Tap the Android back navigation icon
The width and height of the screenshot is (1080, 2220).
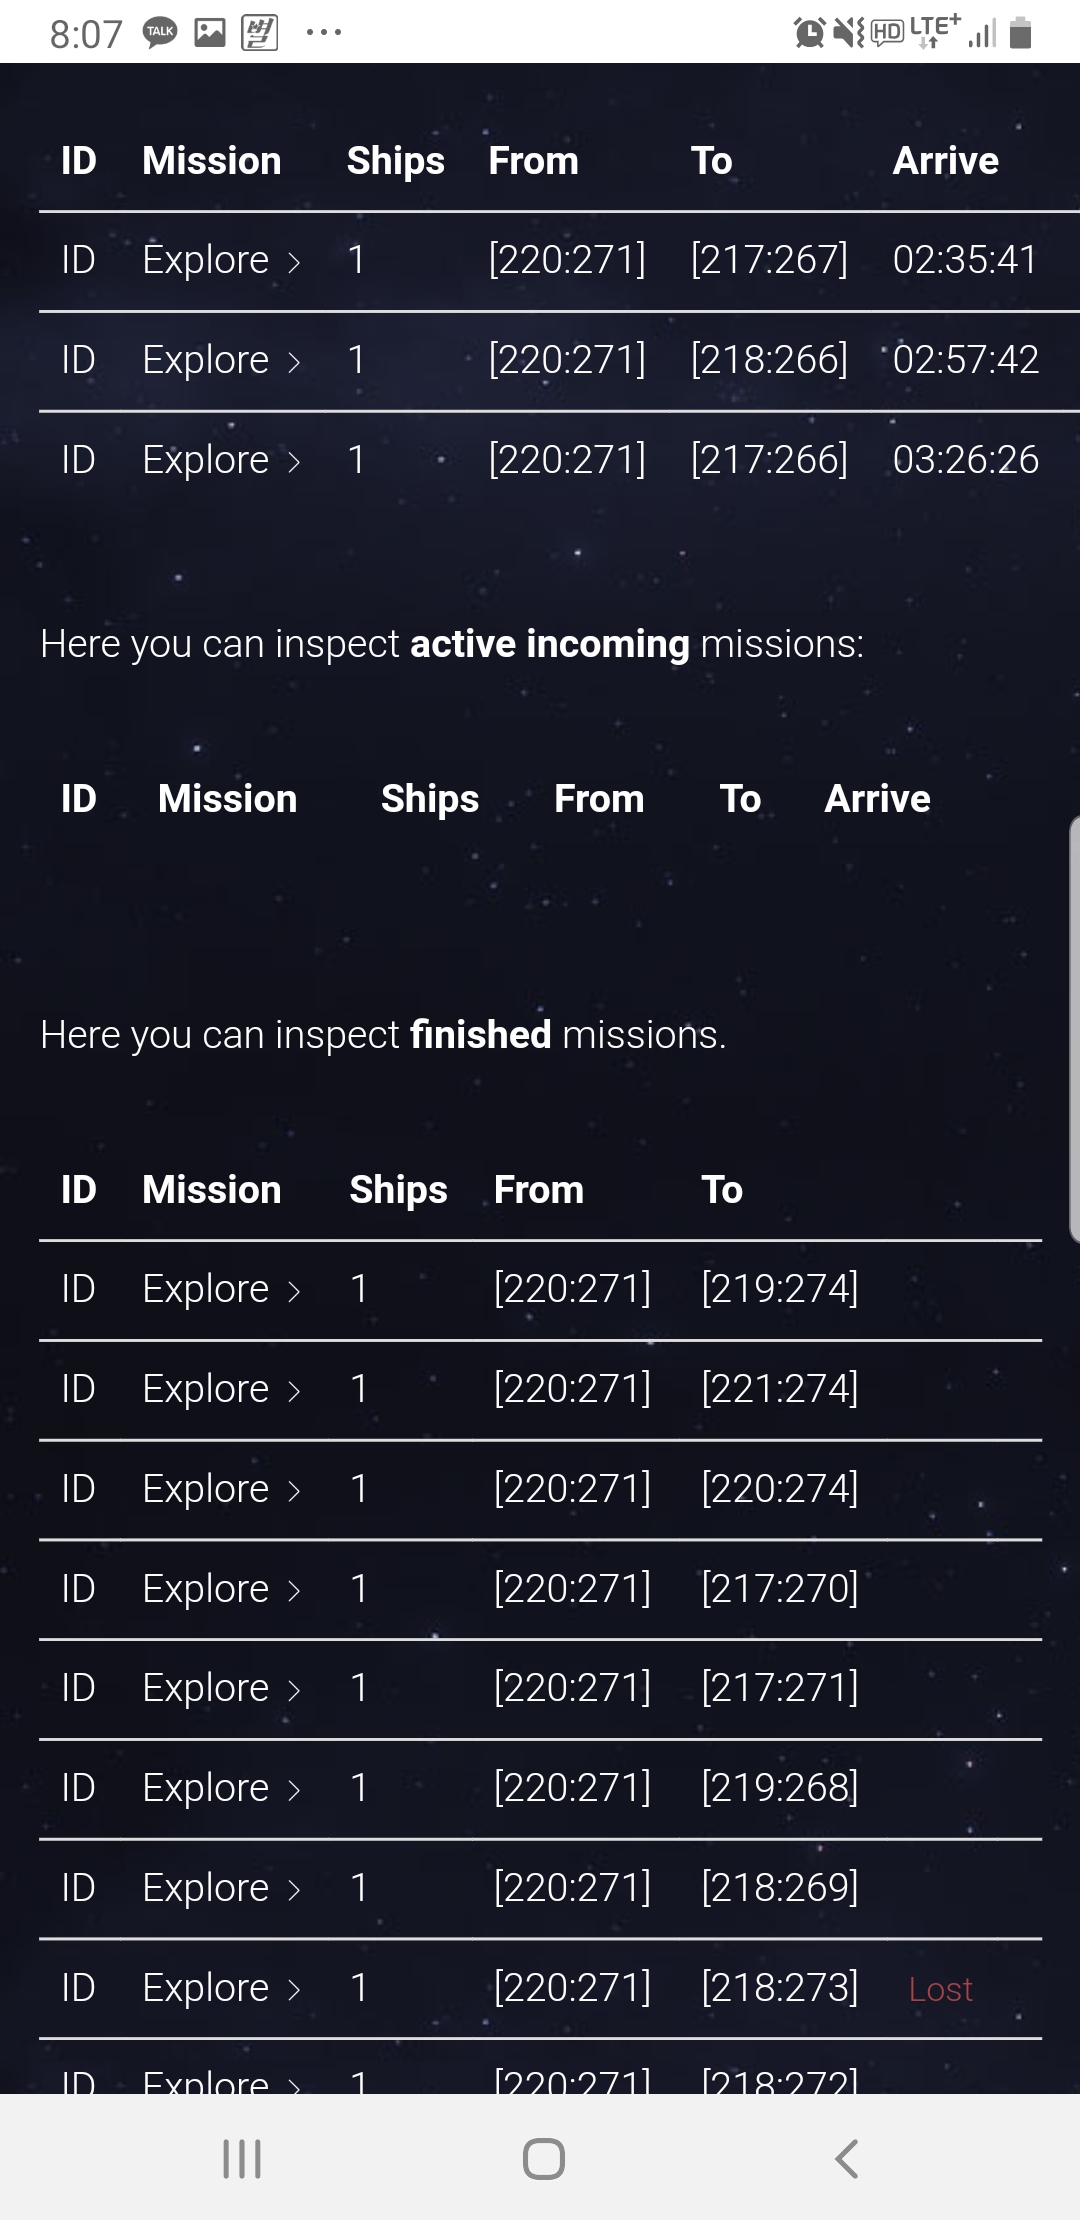point(846,2158)
